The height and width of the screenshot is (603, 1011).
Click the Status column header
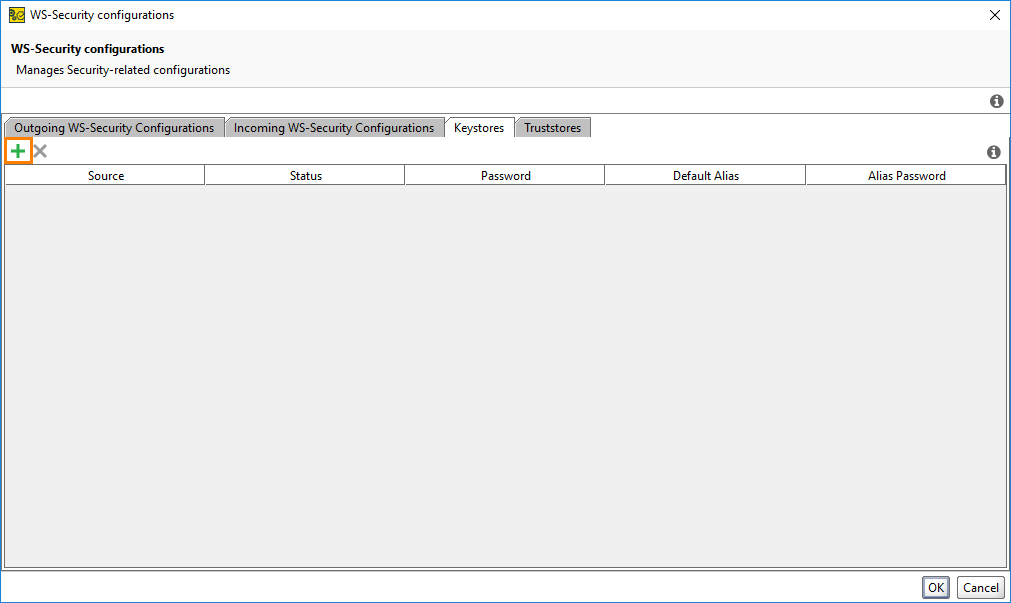(x=304, y=174)
